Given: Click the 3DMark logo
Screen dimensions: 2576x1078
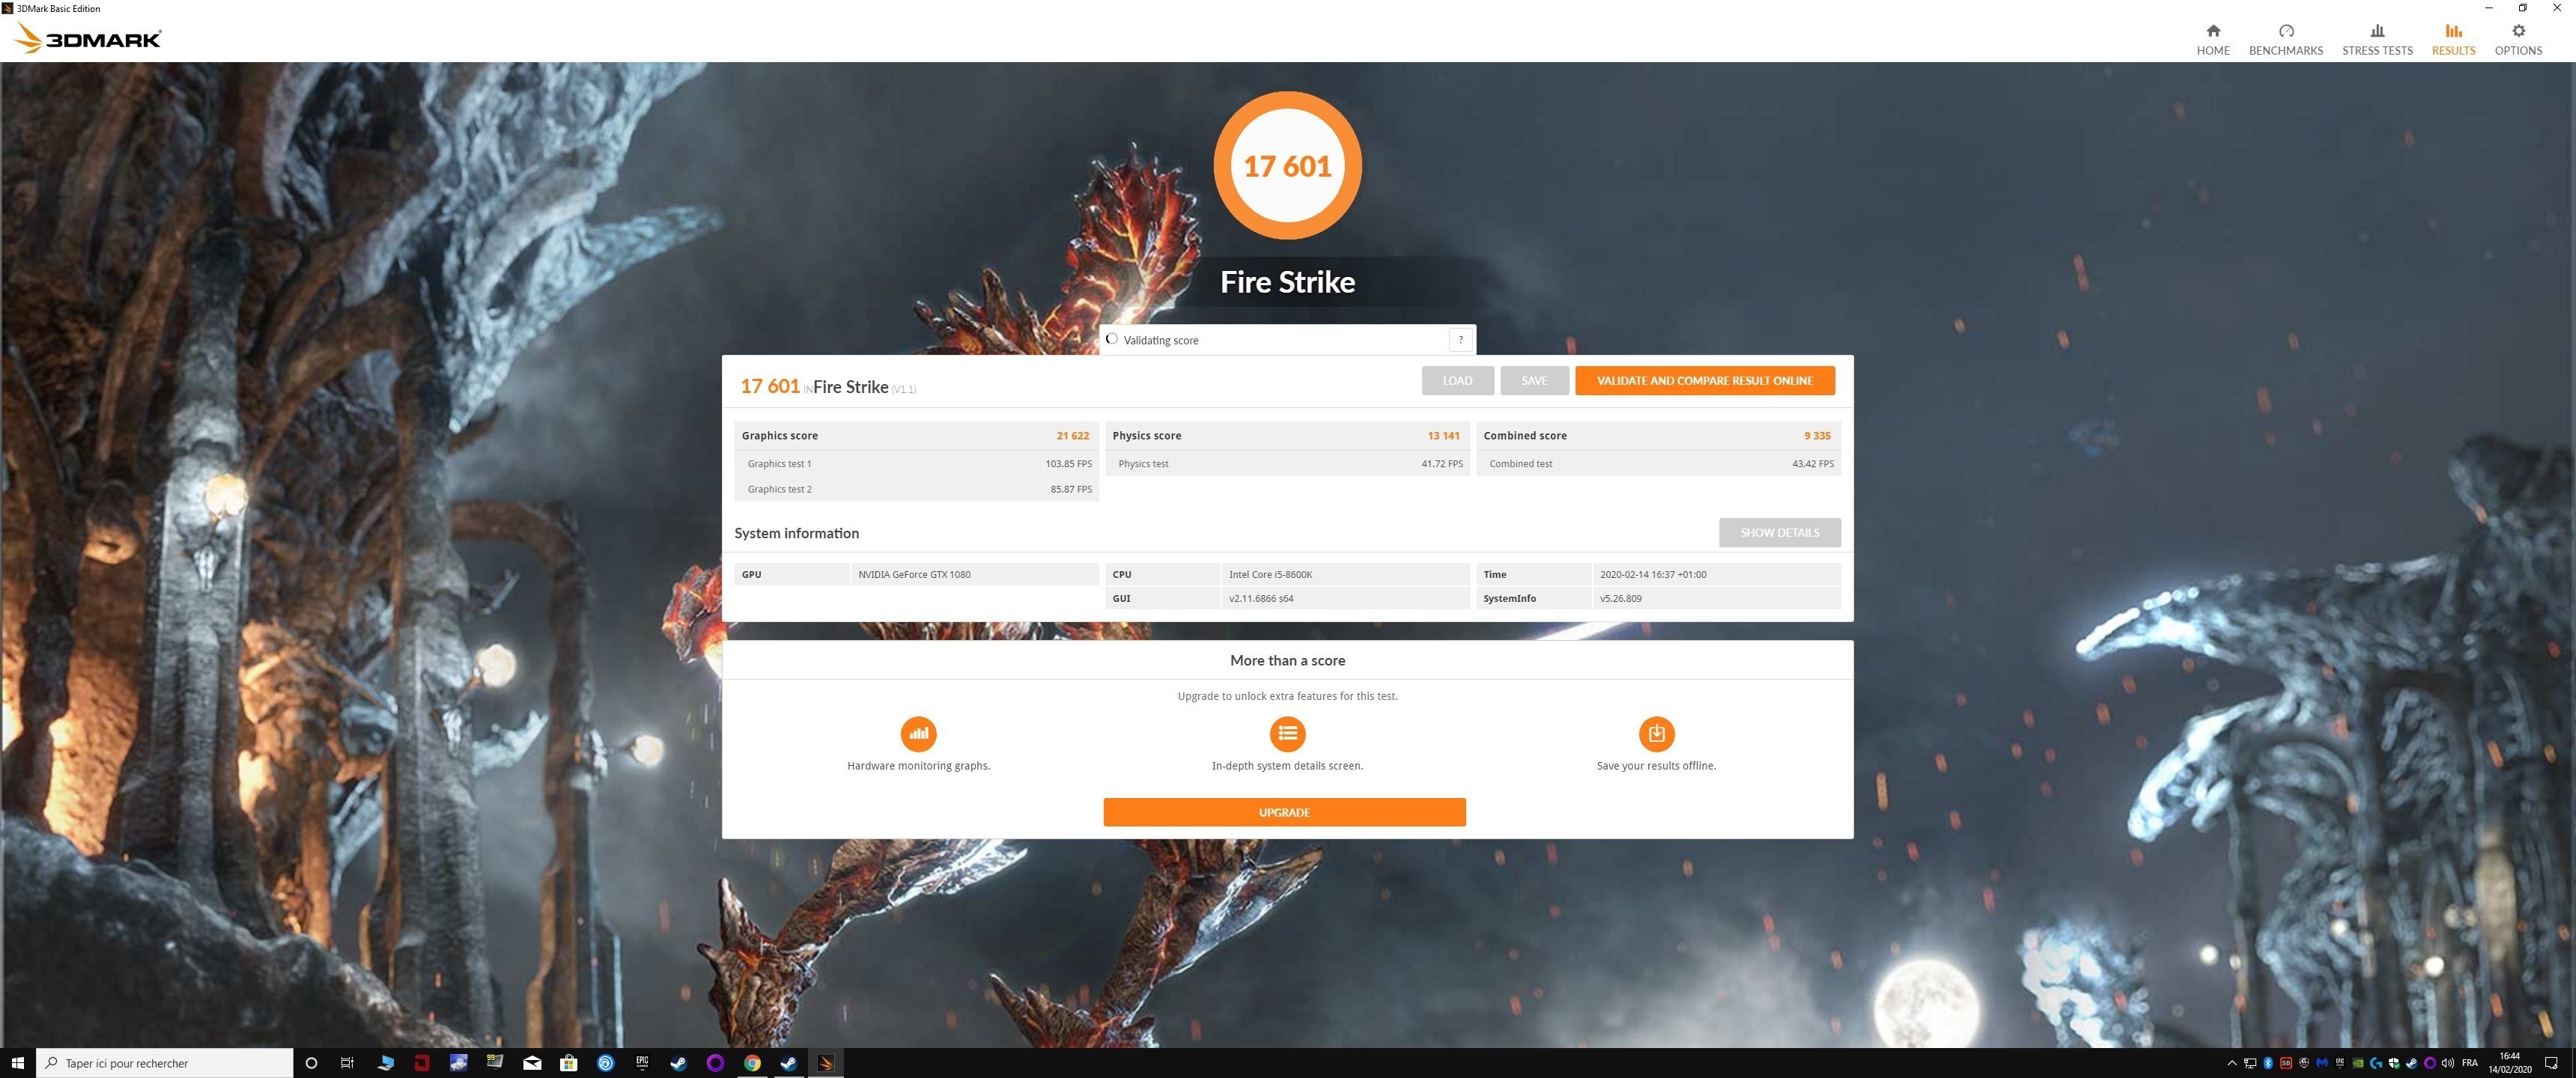Looking at the screenshot, I should [88, 39].
